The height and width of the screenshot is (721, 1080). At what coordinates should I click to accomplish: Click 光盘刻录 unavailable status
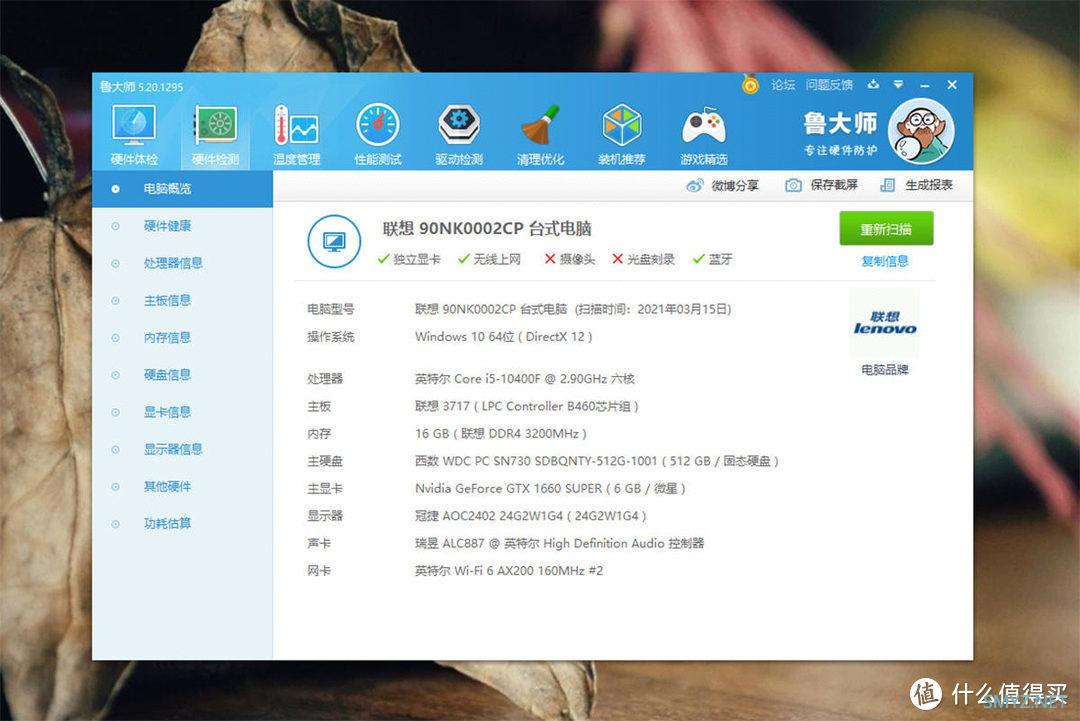click(x=643, y=259)
